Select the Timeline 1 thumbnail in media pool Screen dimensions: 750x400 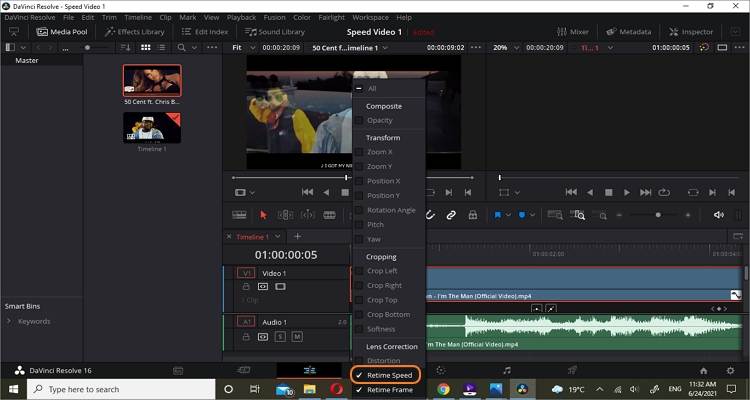click(x=152, y=128)
